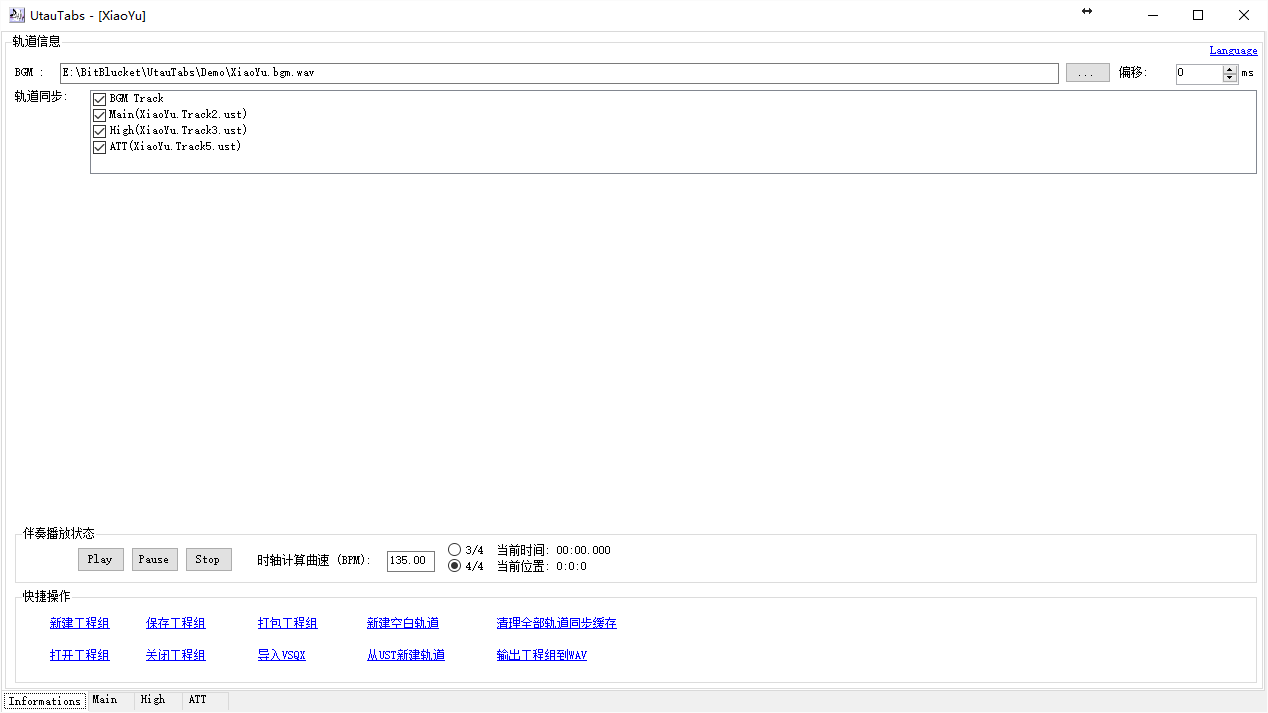The image size is (1268, 713).
Task: Close the project with 关闭工程组
Action: tap(176, 655)
